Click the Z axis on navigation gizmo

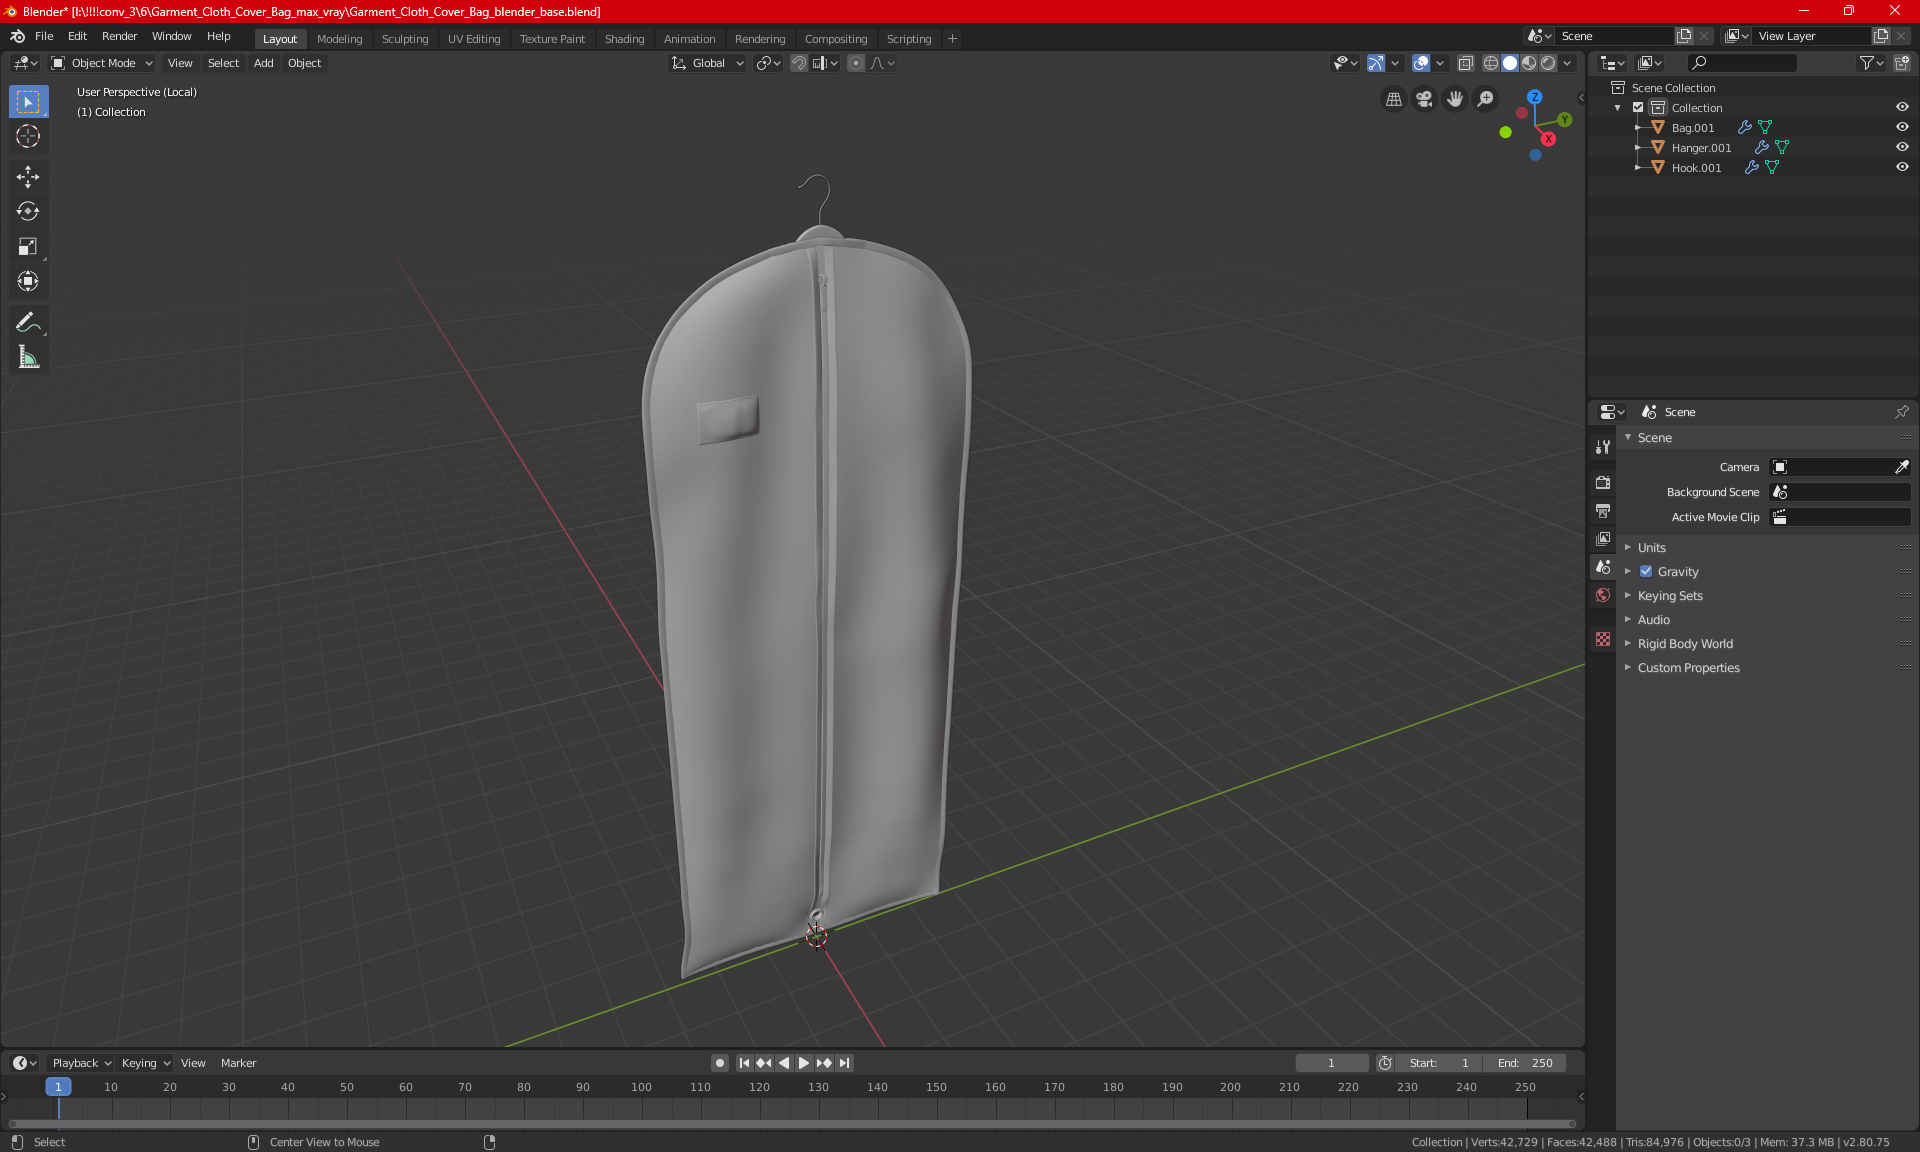1534,97
